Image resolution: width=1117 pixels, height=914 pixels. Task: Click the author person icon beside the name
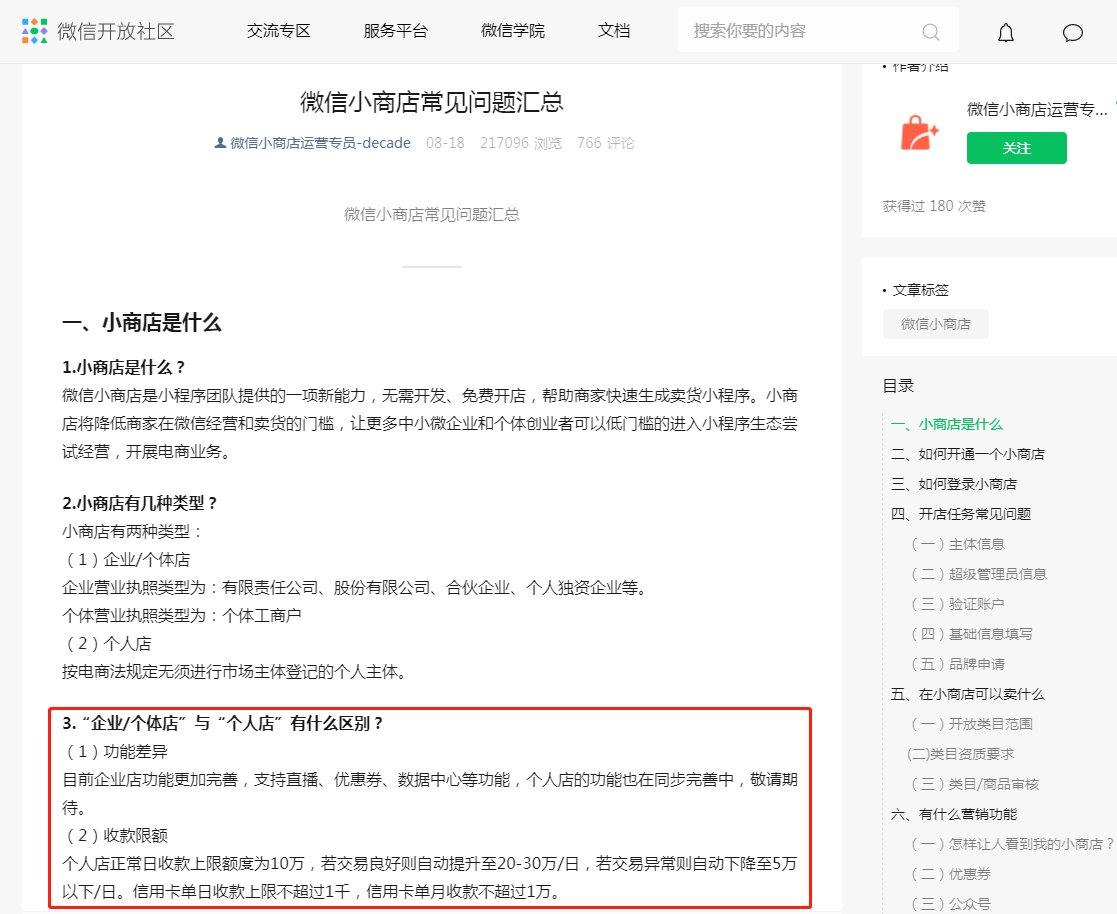[x=221, y=142]
